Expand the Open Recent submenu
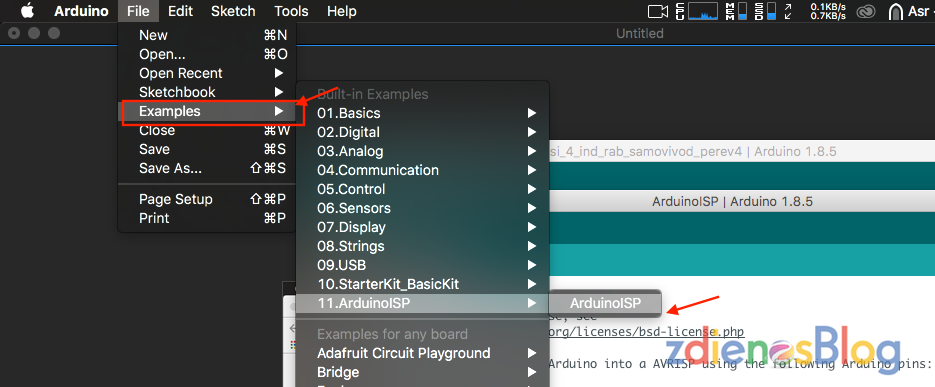 tap(207, 73)
